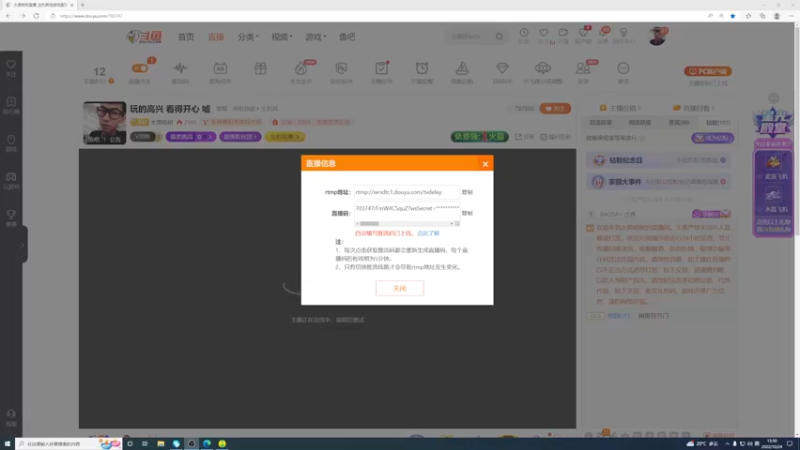Click the share icon next to 分享
The height and width of the screenshot is (450, 800).
[518, 137]
